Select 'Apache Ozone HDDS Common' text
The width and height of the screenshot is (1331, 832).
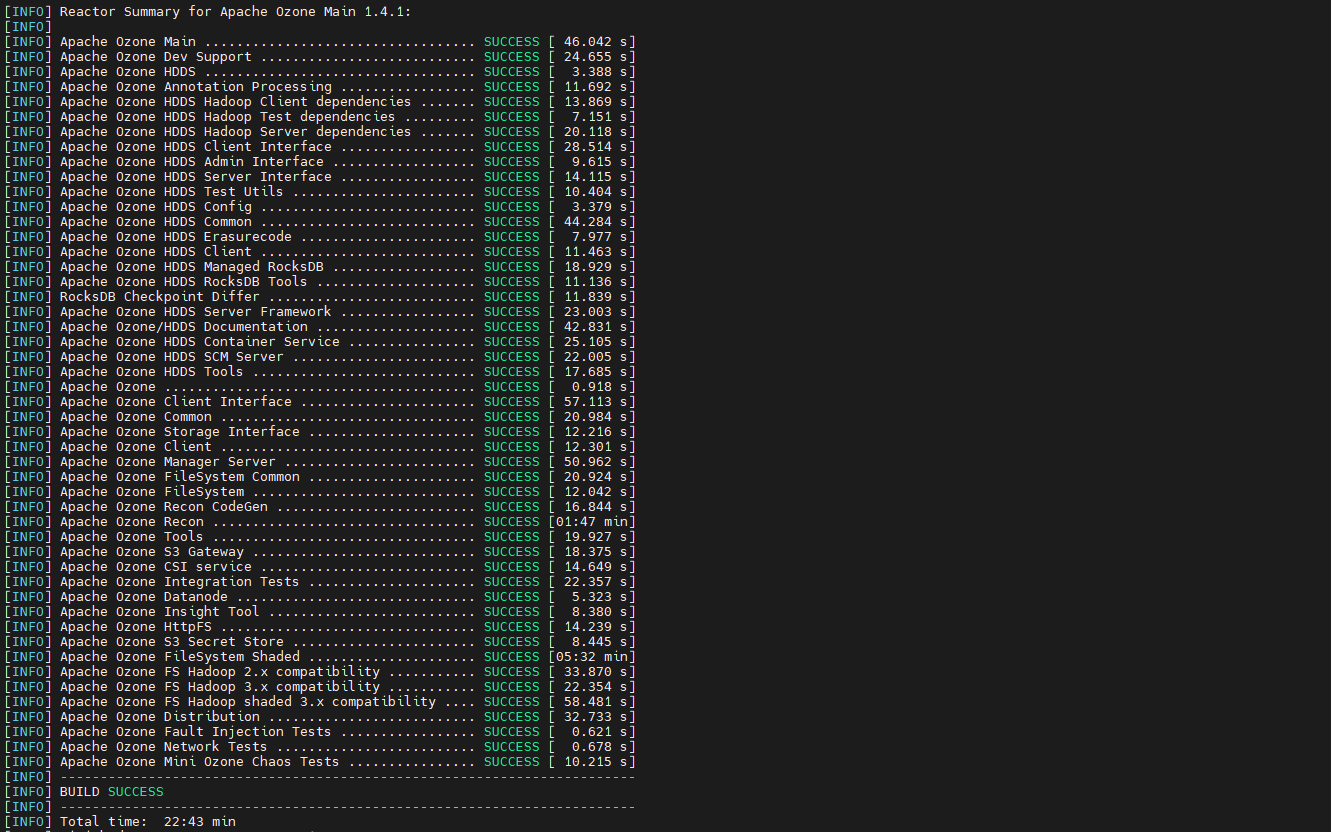(156, 222)
